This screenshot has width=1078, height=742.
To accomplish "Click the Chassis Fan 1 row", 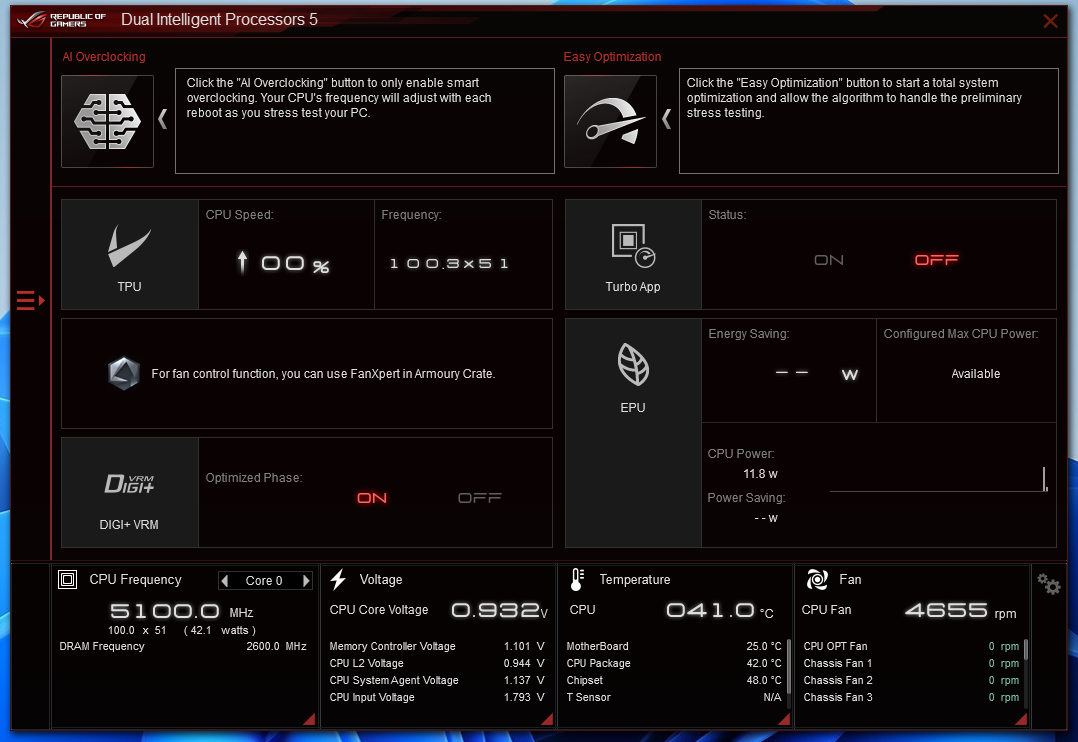I will pos(912,664).
